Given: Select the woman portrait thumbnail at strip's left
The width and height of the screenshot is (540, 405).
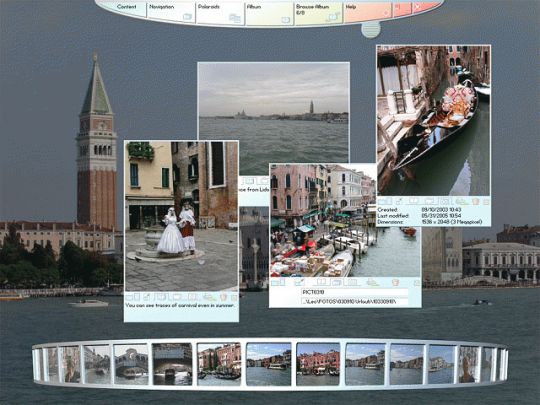Looking at the screenshot, I should (x=72, y=364).
